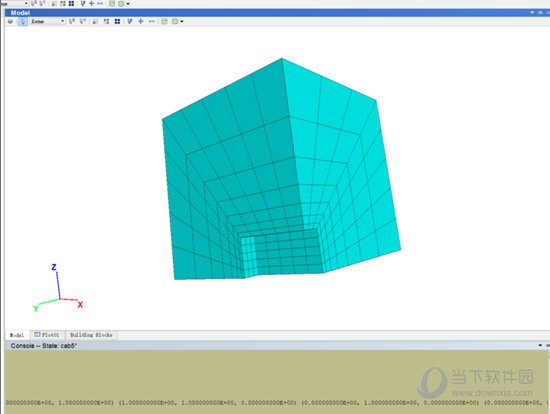Click the gray sphere icon in Model toolbar
The height and width of the screenshot is (414, 550).
tap(10, 21)
